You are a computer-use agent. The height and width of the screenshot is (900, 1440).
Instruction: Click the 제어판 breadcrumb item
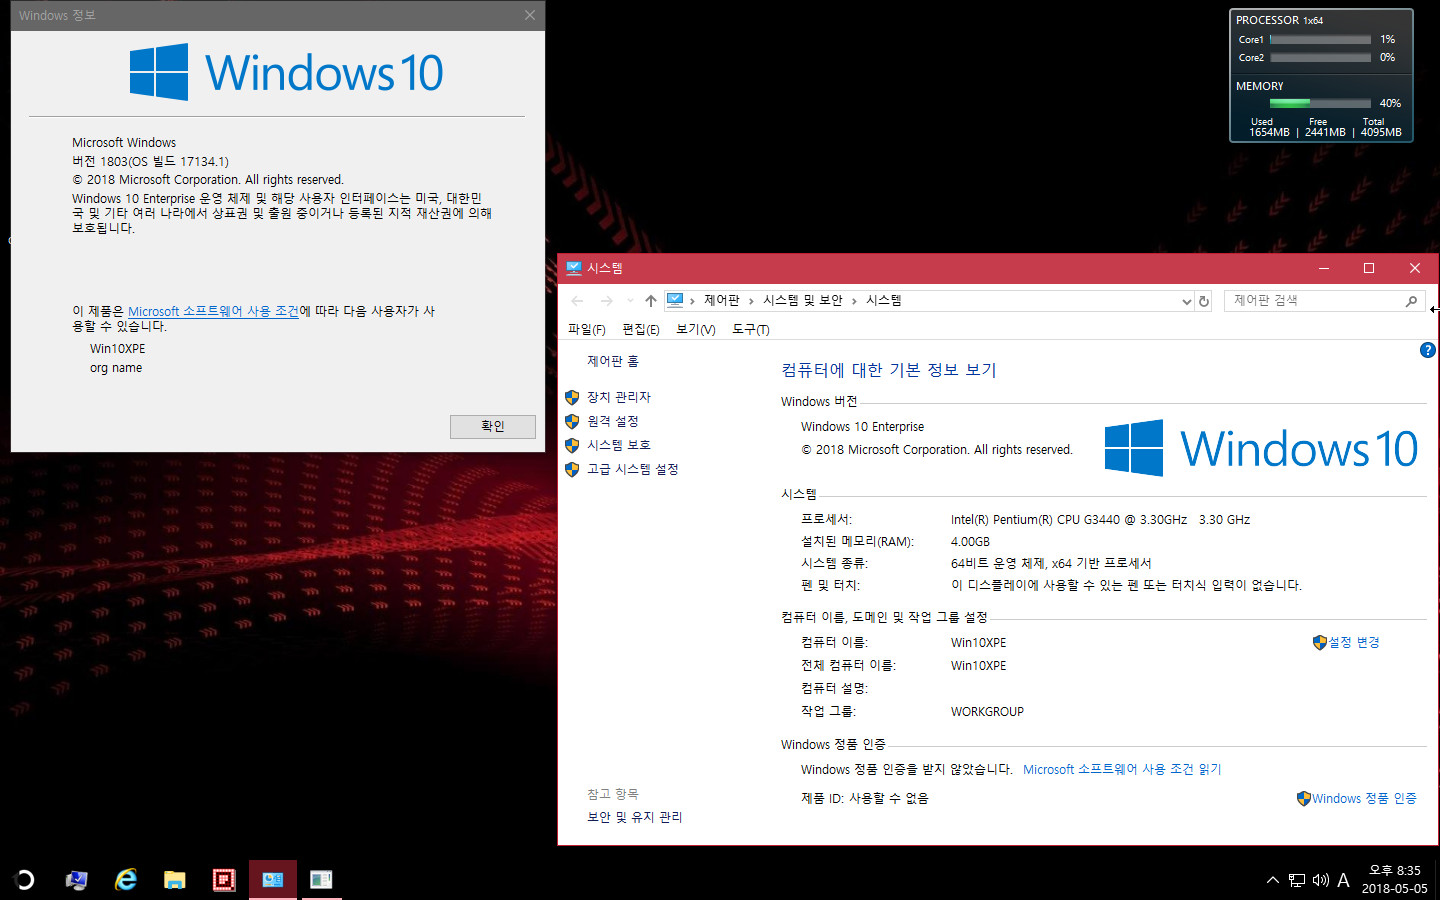tap(722, 300)
